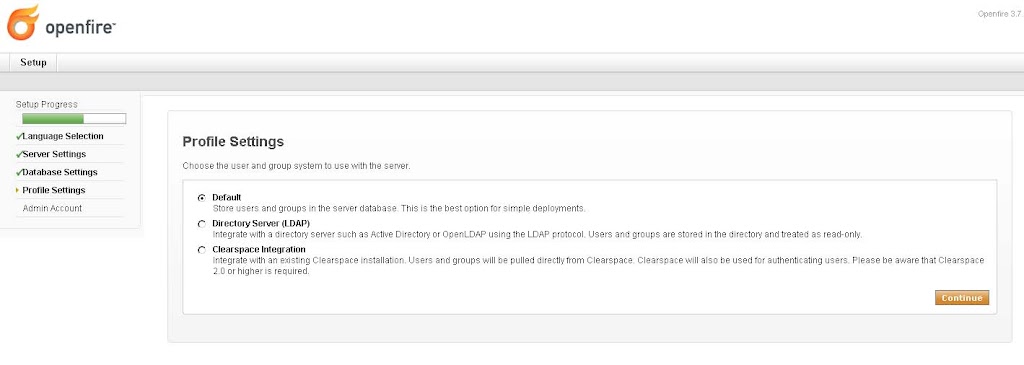Select the Default profile radio button
1024x365 pixels.
pos(201,198)
